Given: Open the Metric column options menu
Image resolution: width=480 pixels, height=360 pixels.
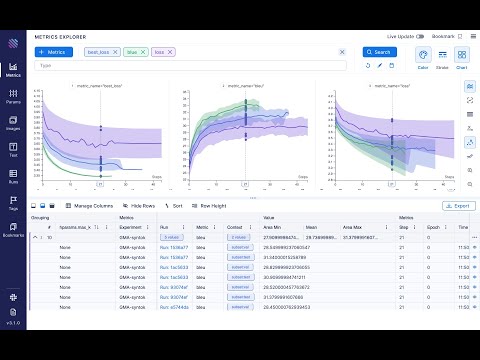Looking at the screenshot, I should click(x=214, y=227).
